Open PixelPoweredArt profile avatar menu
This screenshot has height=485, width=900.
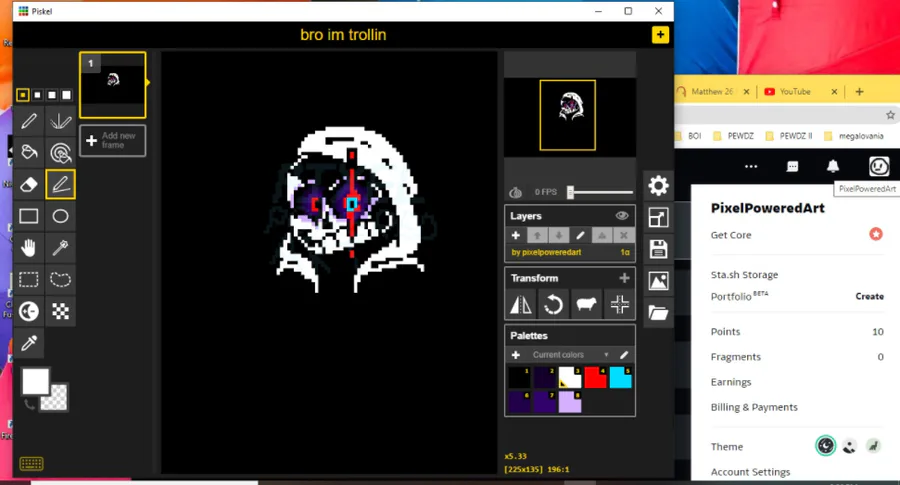click(879, 166)
